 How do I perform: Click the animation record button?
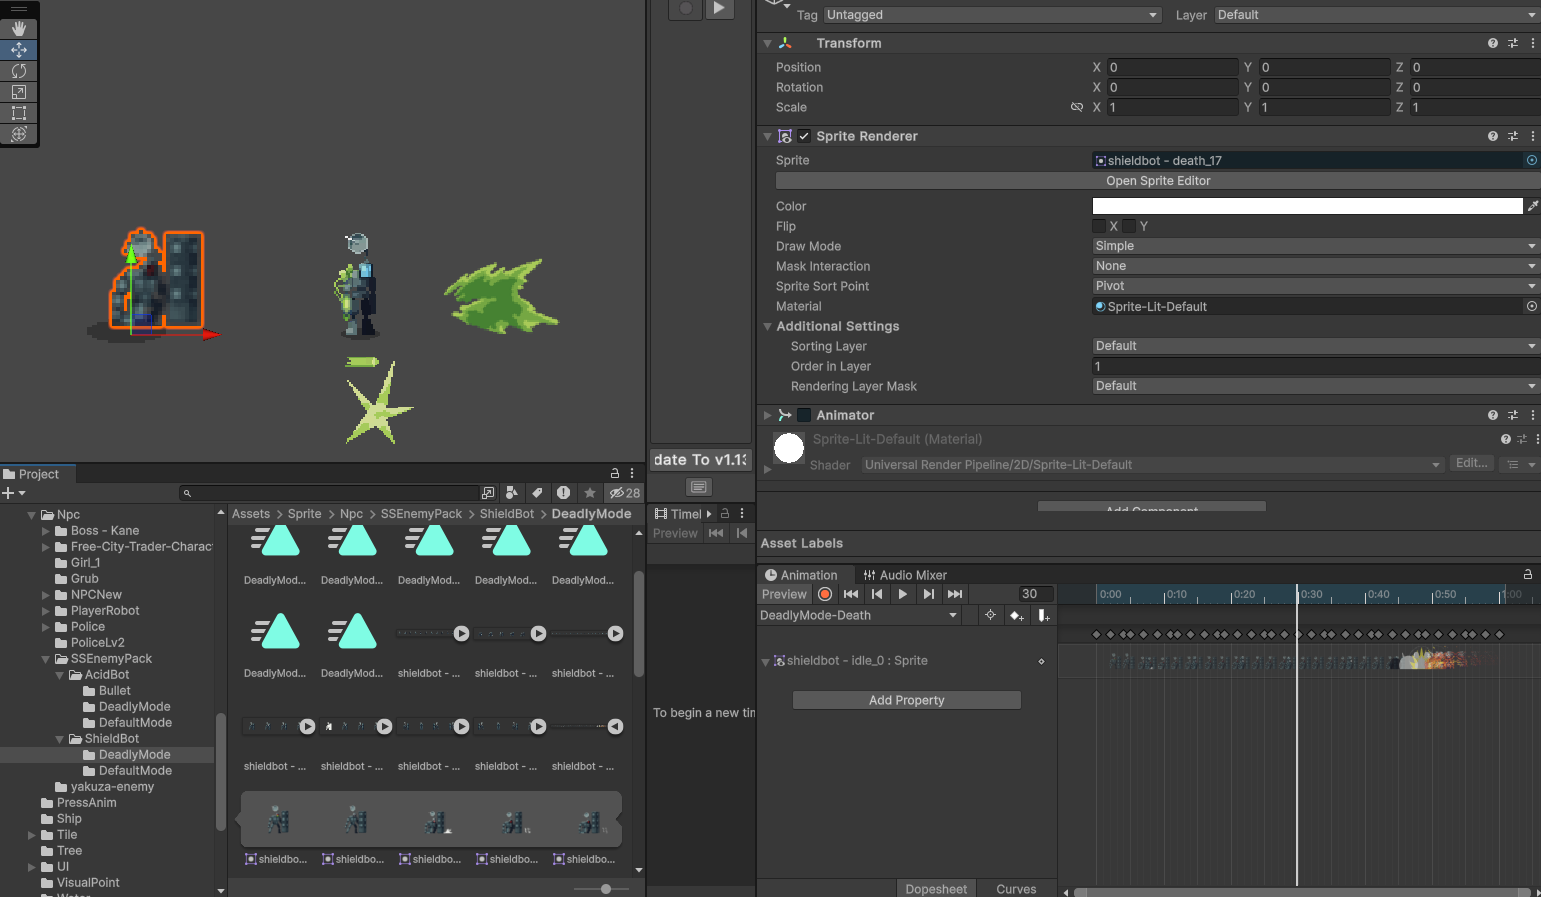click(825, 594)
